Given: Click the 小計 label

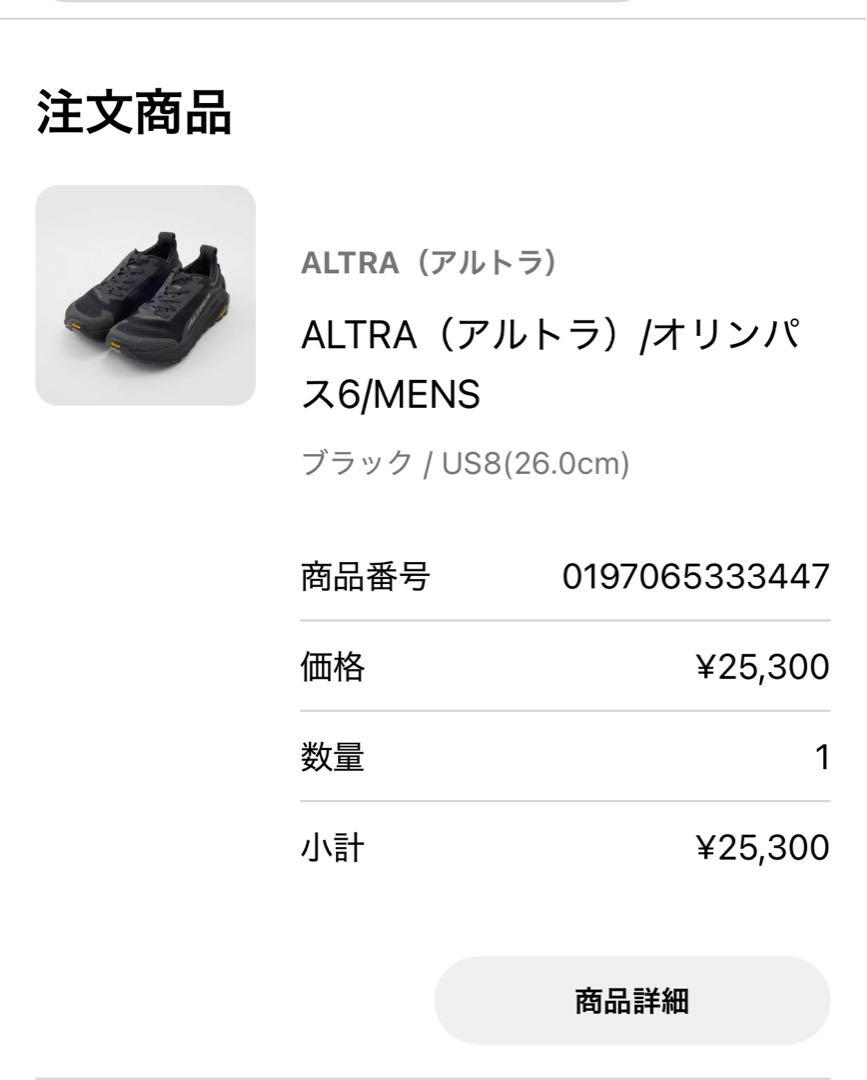Looking at the screenshot, I should point(333,847).
